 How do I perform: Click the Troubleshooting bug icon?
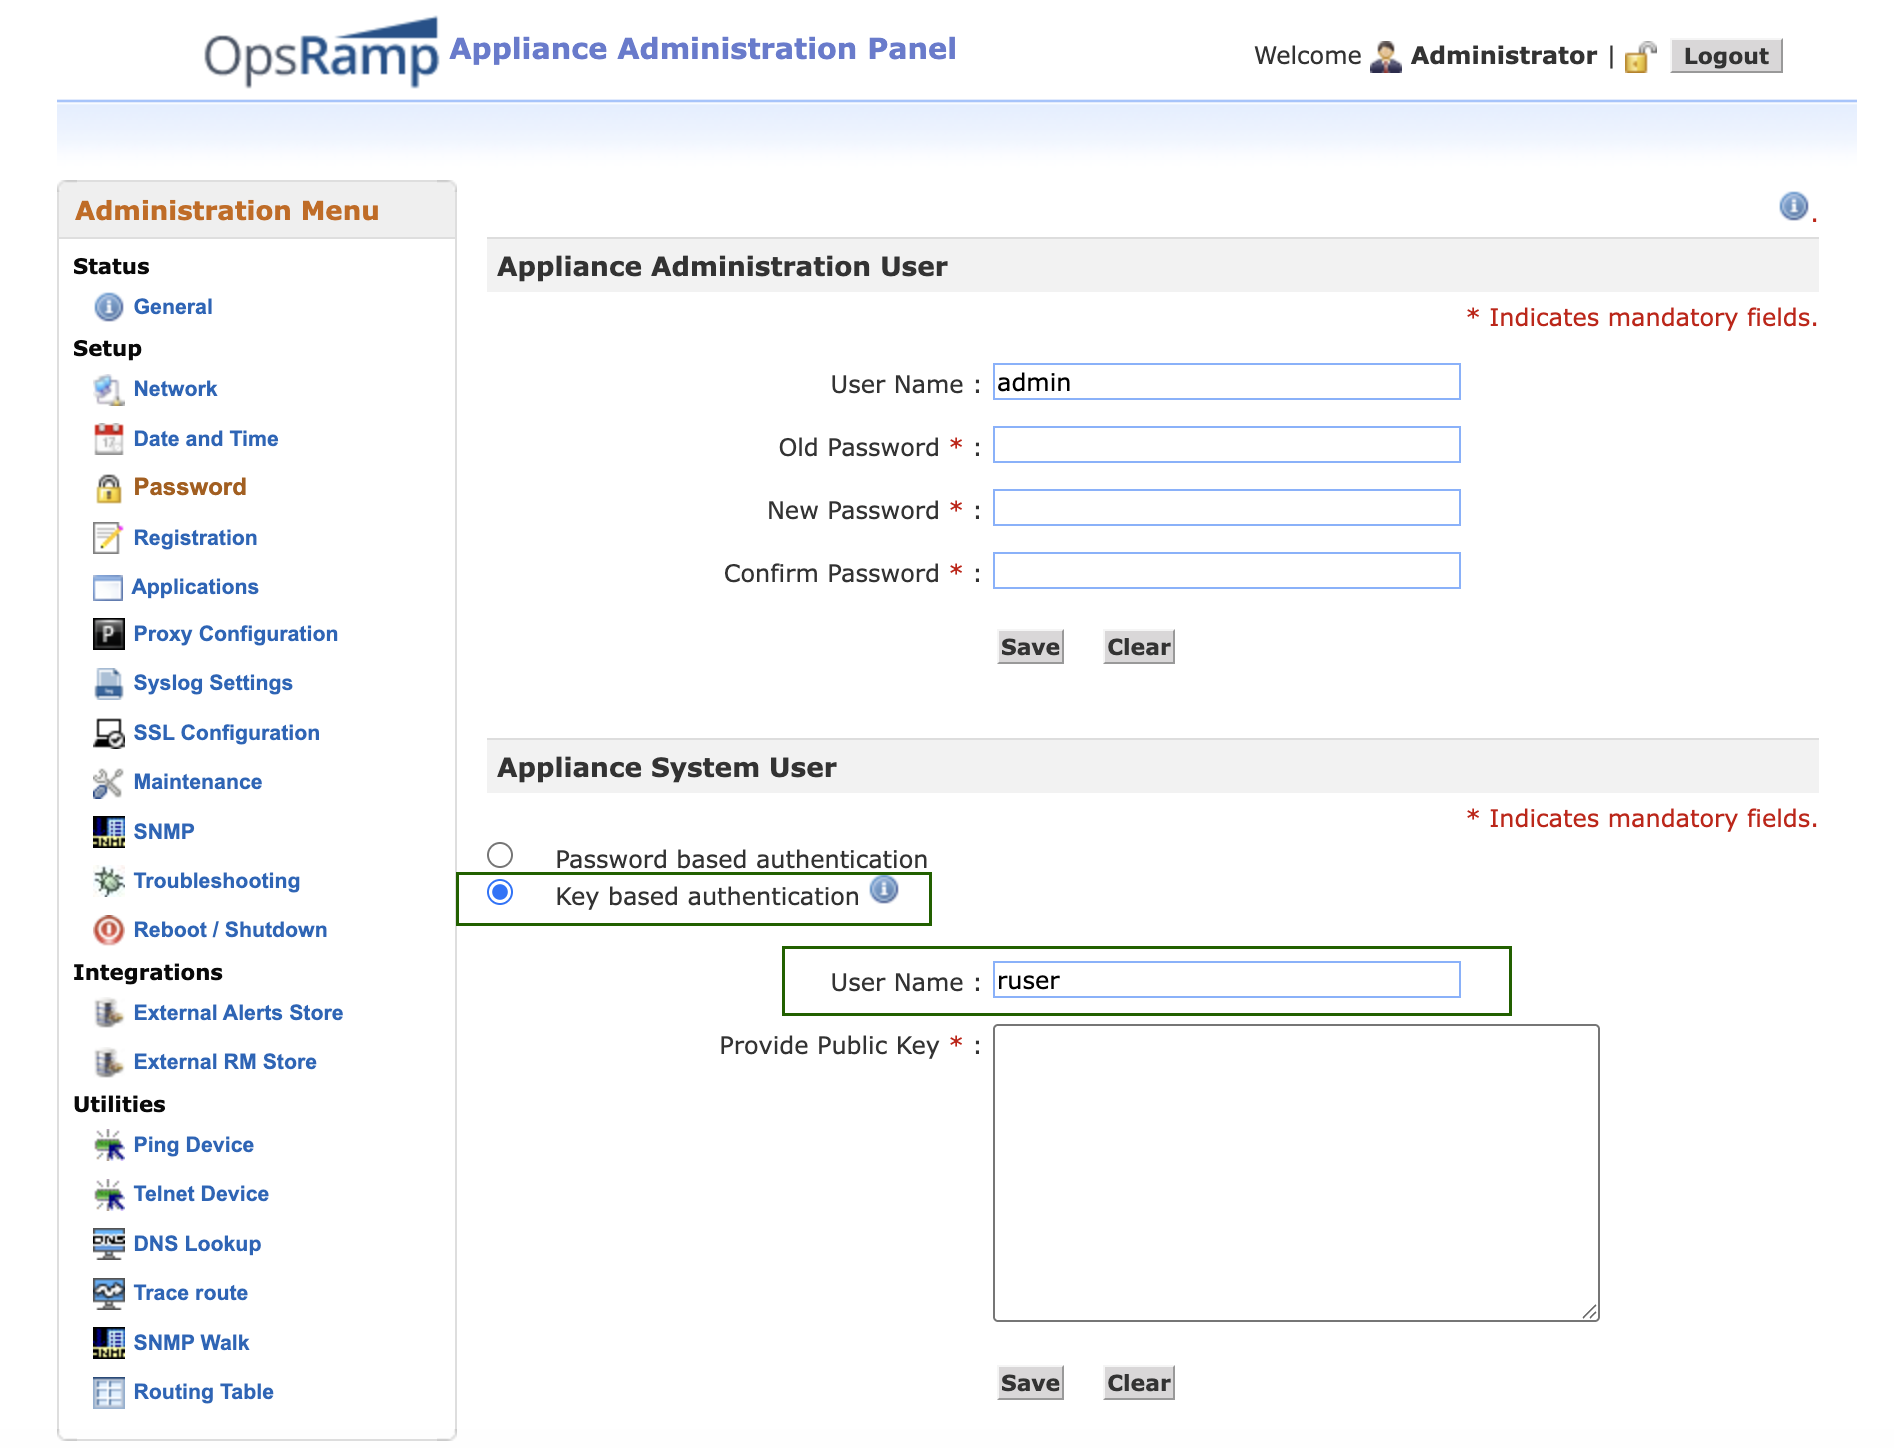point(108,881)
